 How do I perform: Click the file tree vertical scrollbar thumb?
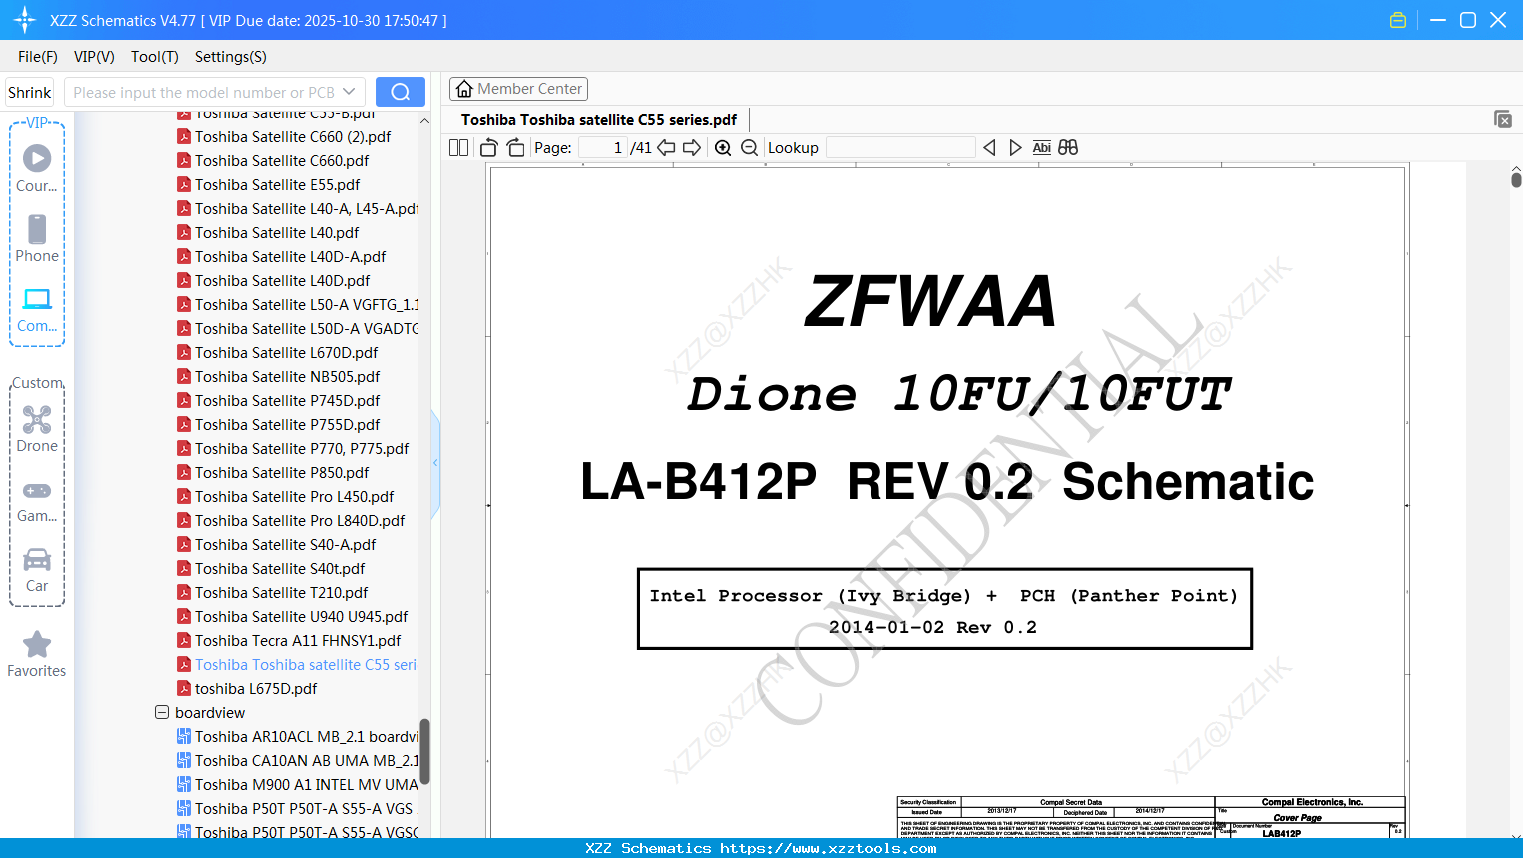click(424, 751)
